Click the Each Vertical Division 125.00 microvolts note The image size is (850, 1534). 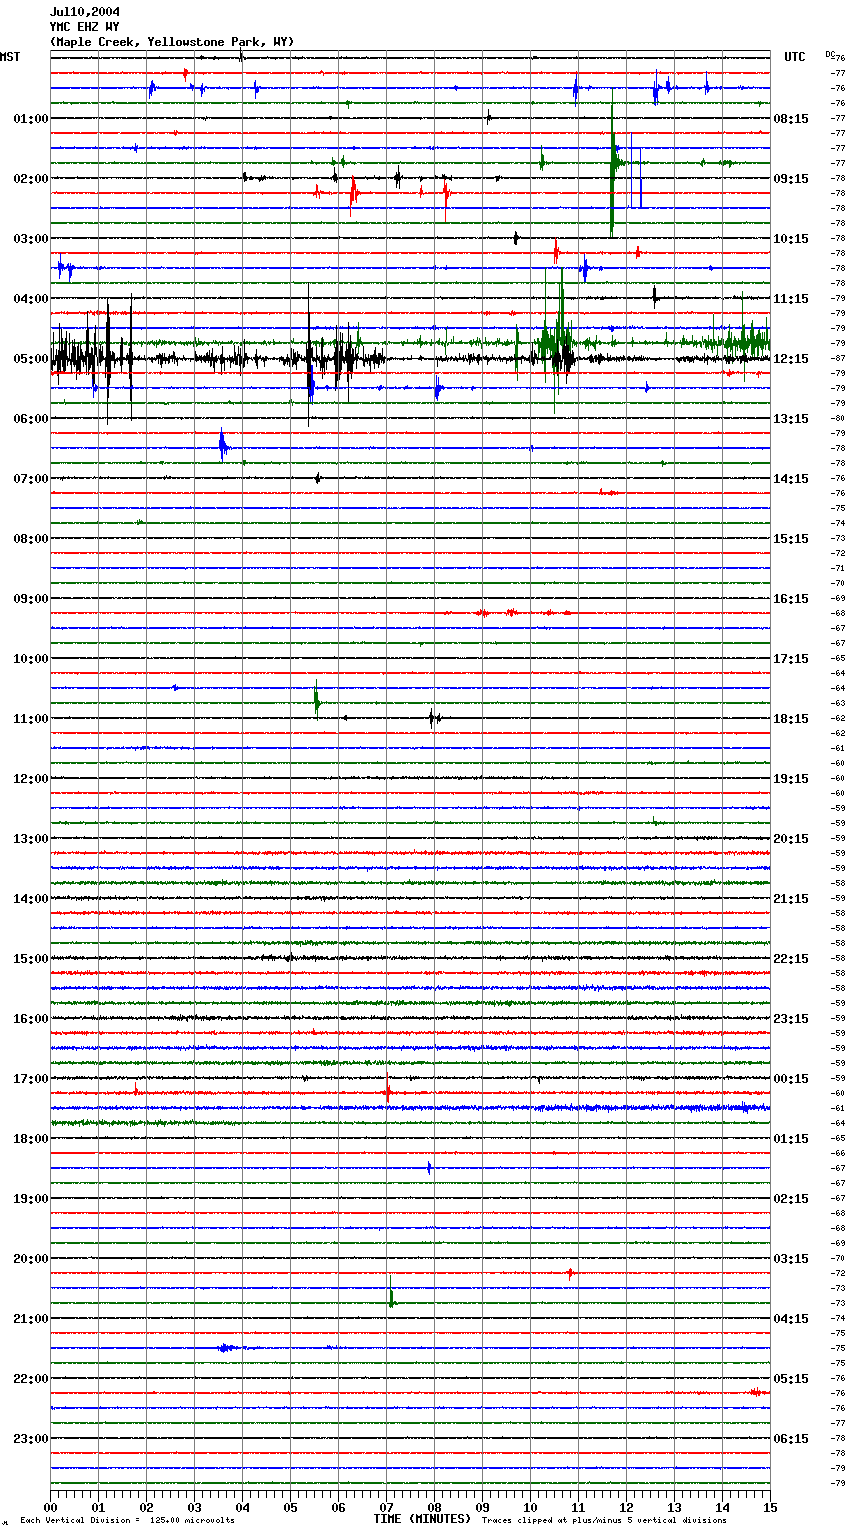pyautogui.click(x=127, y=1521)
